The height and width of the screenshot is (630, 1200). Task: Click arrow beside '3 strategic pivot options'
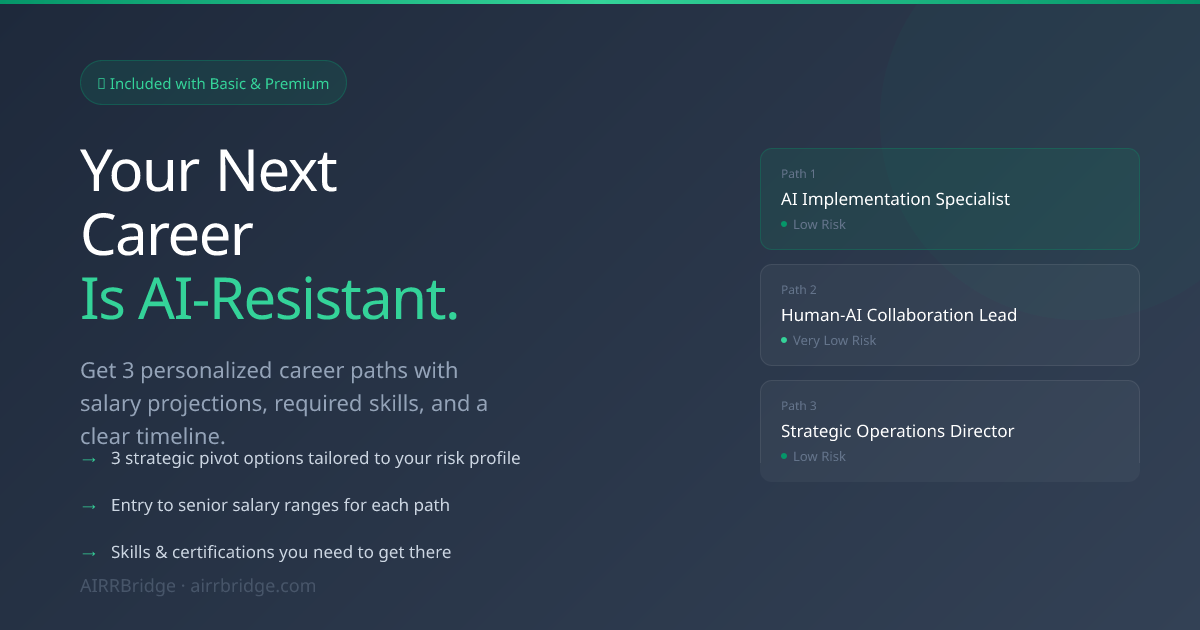point(89,459)
